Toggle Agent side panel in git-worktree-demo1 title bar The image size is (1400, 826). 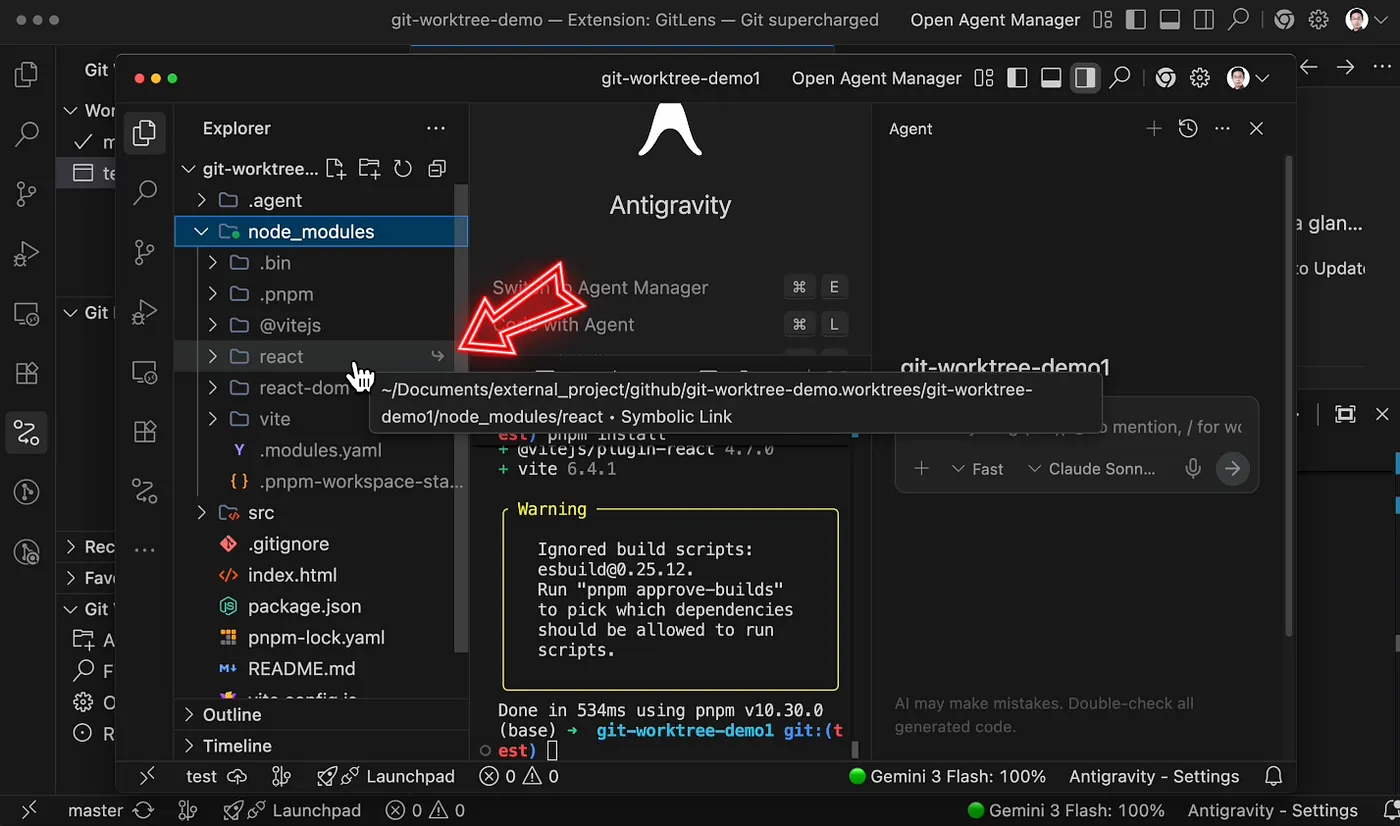(1085, 78)
